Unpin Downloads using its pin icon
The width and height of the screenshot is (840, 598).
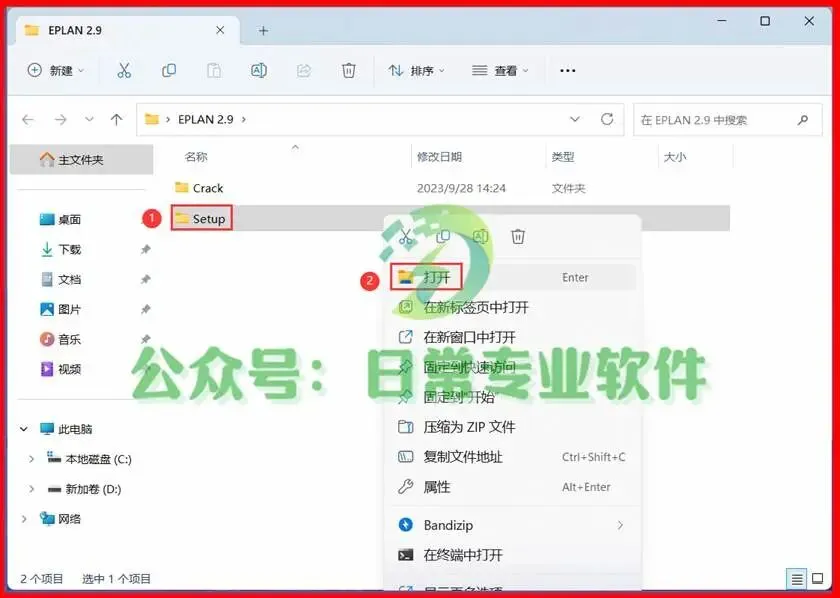tap(145, 249)
